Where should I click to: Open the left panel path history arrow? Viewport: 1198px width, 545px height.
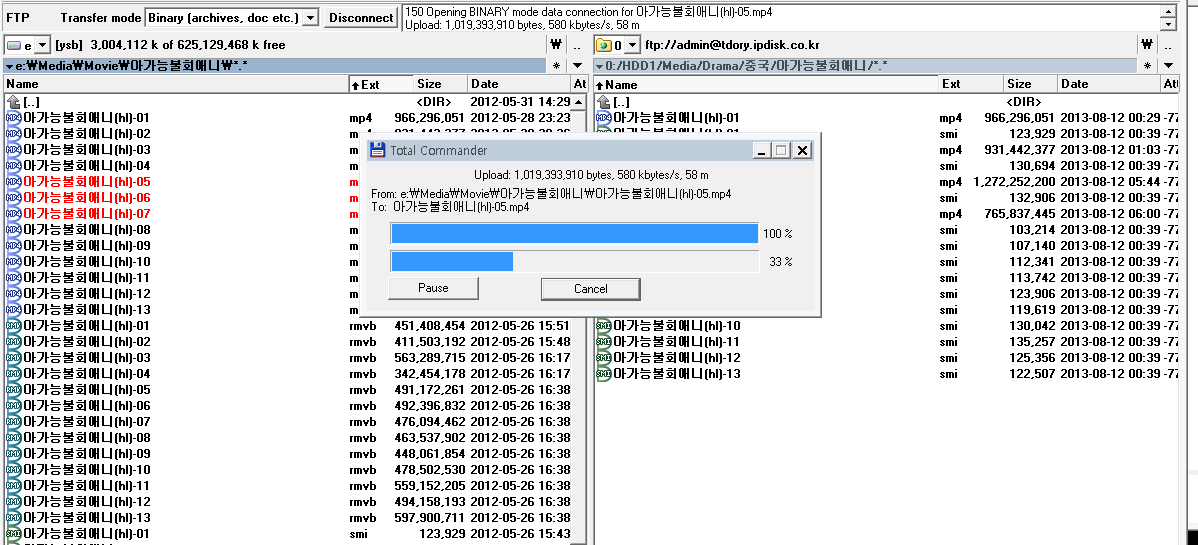point(578,66)
